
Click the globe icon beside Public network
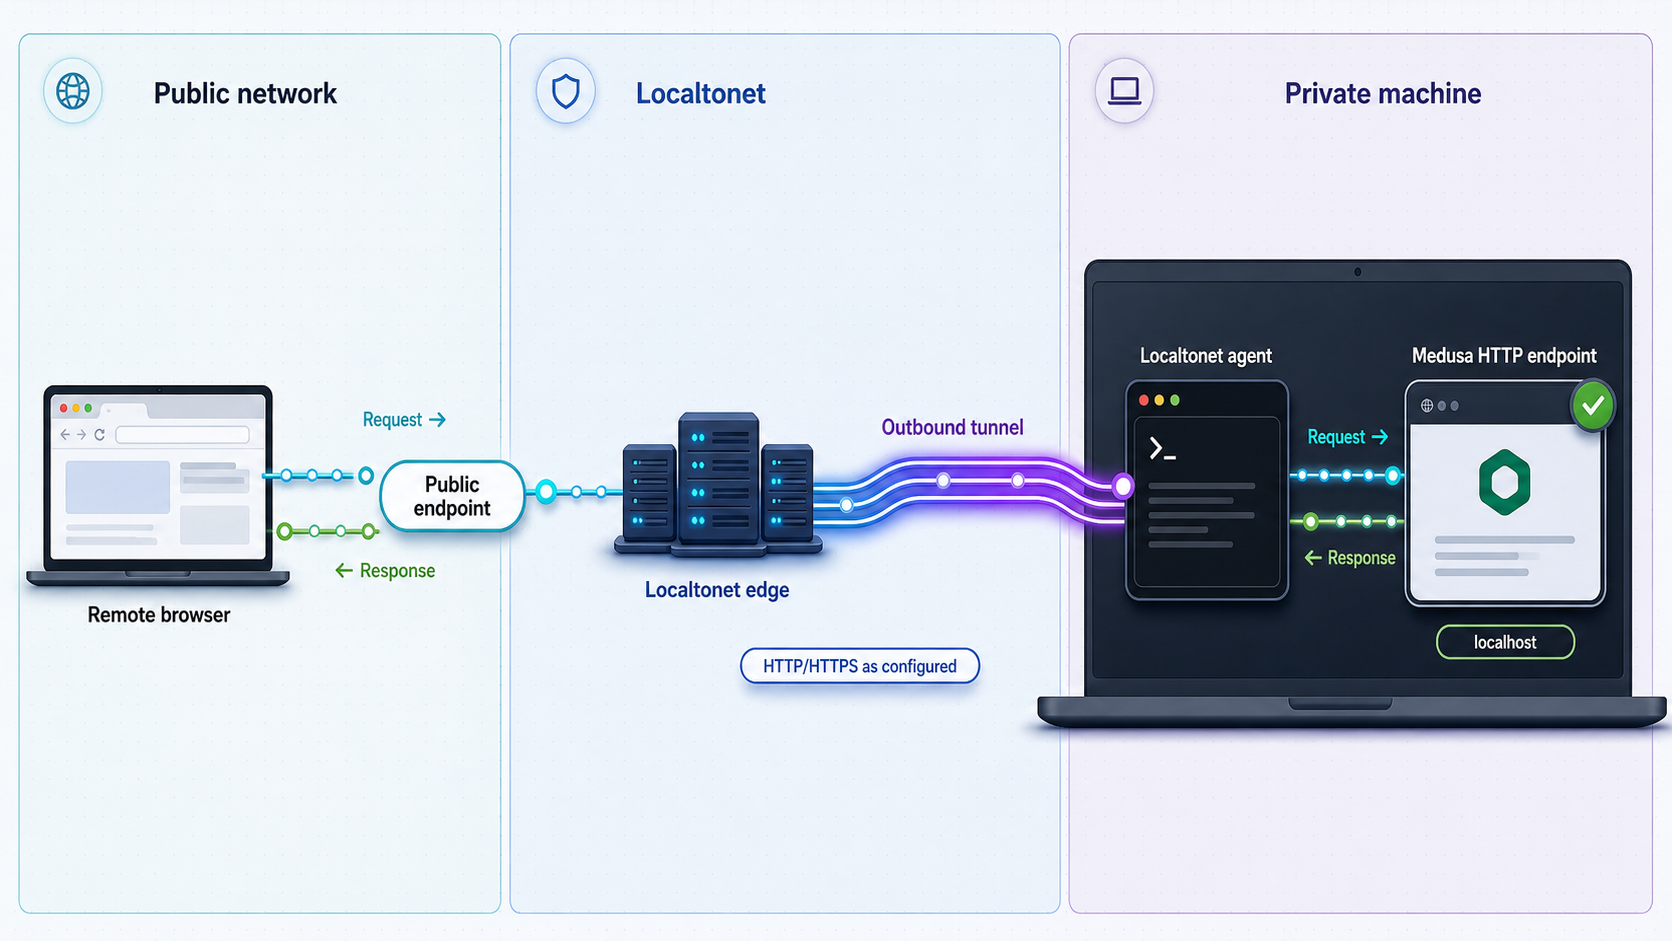click(73, 91)
